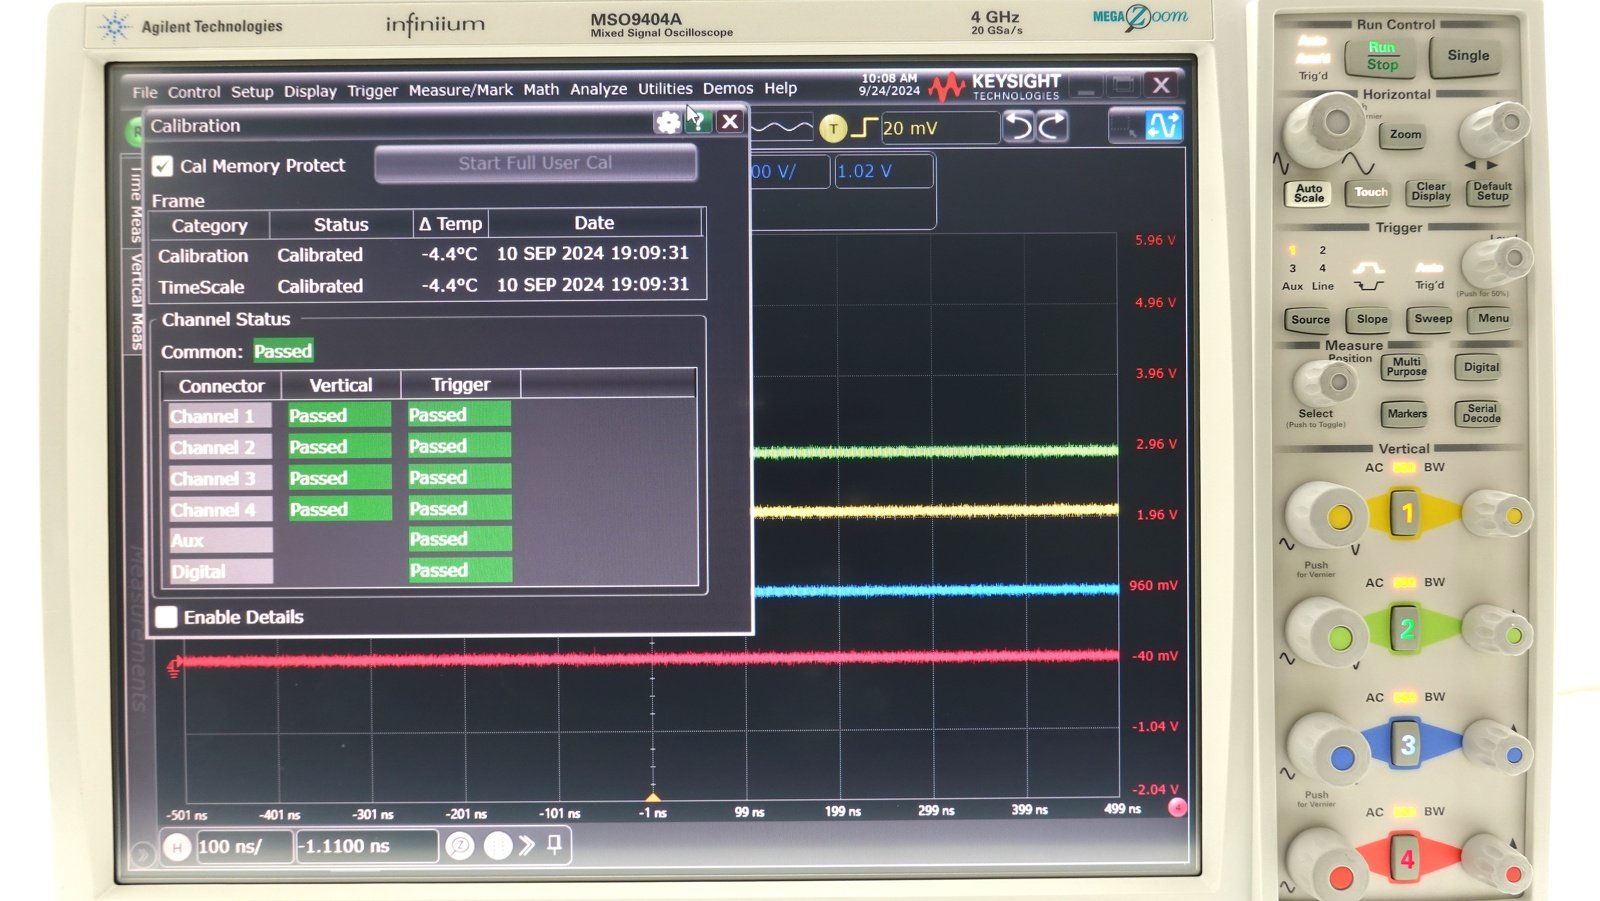Viewport: 1600px width, 901px height.
Task: Open the Demos menu
Action: pos(728,88)
